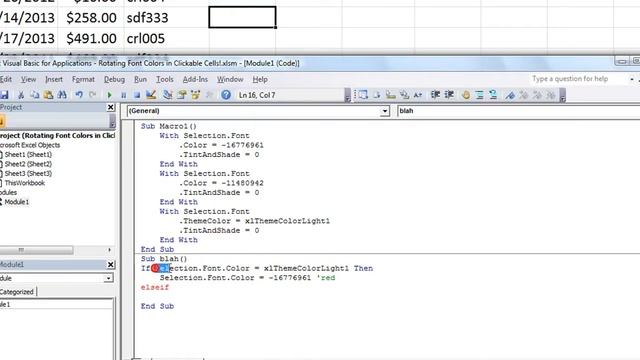Click the 'Sub Macro1()' line

tap(169, 126)
